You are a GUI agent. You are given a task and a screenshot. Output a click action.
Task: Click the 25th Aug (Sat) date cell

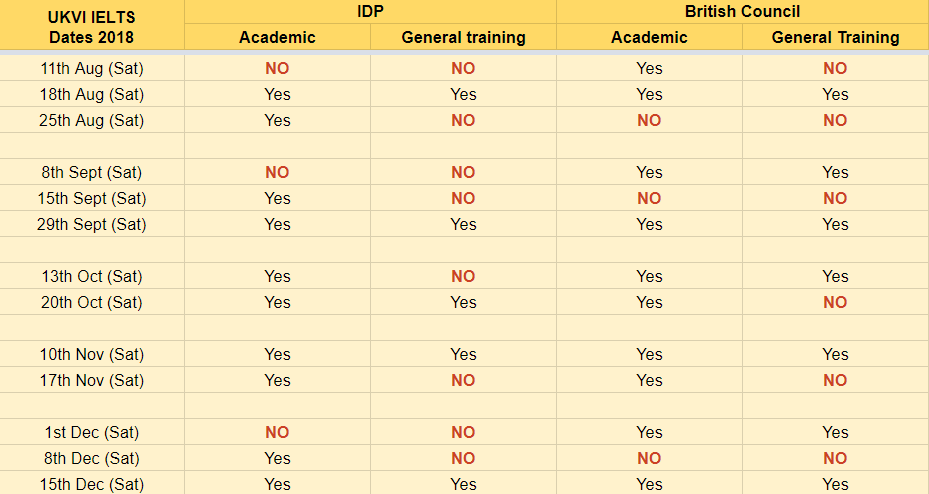(x=92, y=120)
